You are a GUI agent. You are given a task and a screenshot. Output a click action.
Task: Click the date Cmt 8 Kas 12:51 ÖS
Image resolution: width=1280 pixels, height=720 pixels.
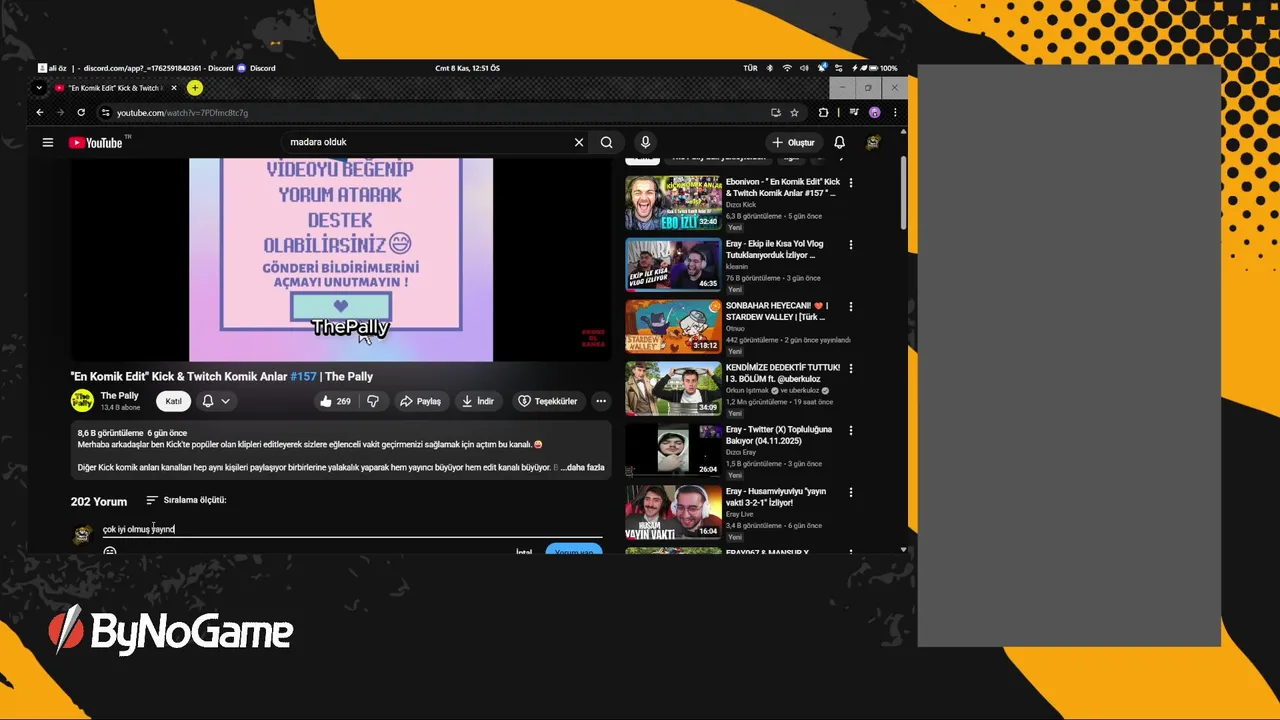point(467,68)
